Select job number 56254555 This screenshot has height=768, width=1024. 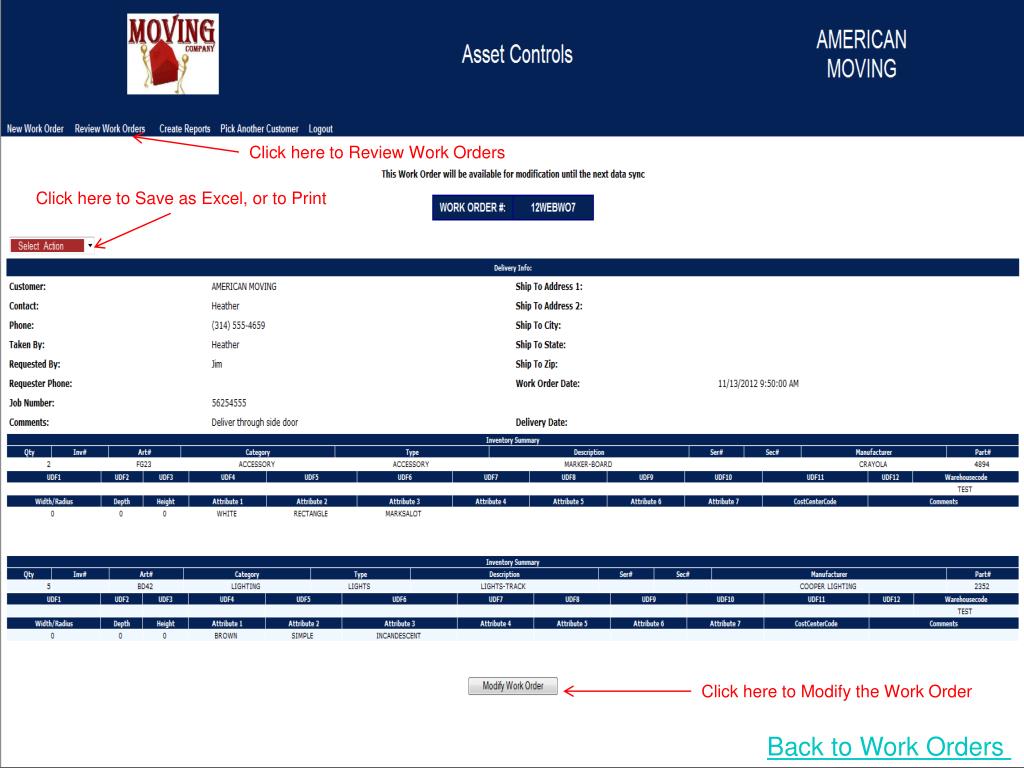coord(229,403)
